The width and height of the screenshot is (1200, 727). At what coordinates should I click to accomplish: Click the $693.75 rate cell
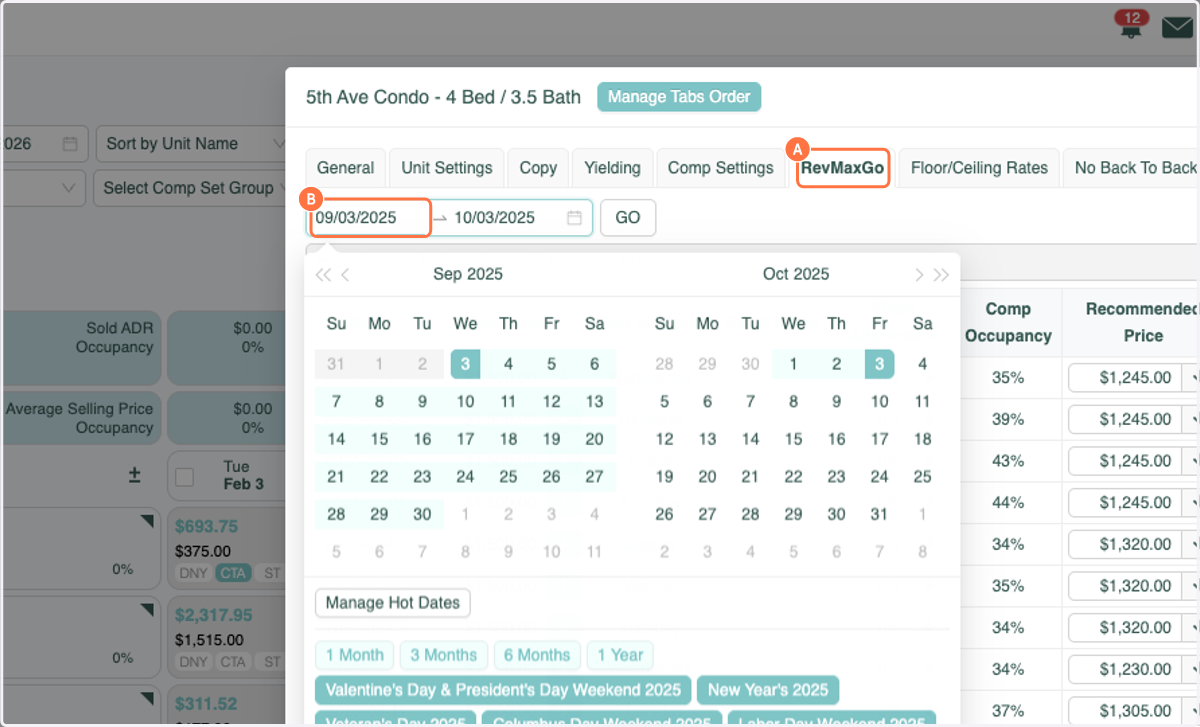(206, 526)
